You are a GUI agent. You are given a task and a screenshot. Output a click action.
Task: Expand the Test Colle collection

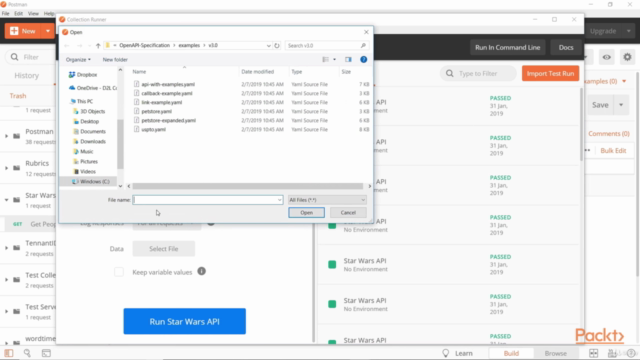point(7,280)
